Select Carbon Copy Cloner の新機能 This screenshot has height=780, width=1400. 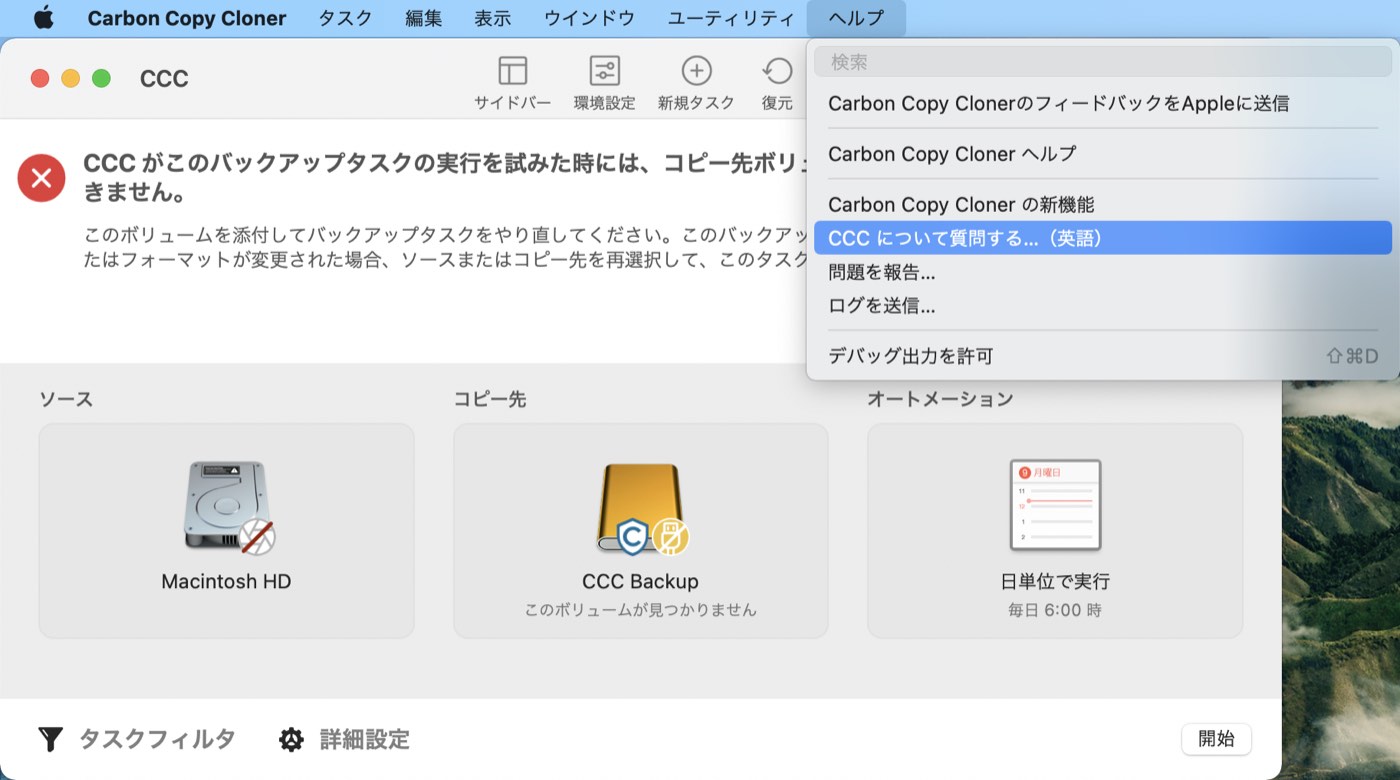point(1103,205)
